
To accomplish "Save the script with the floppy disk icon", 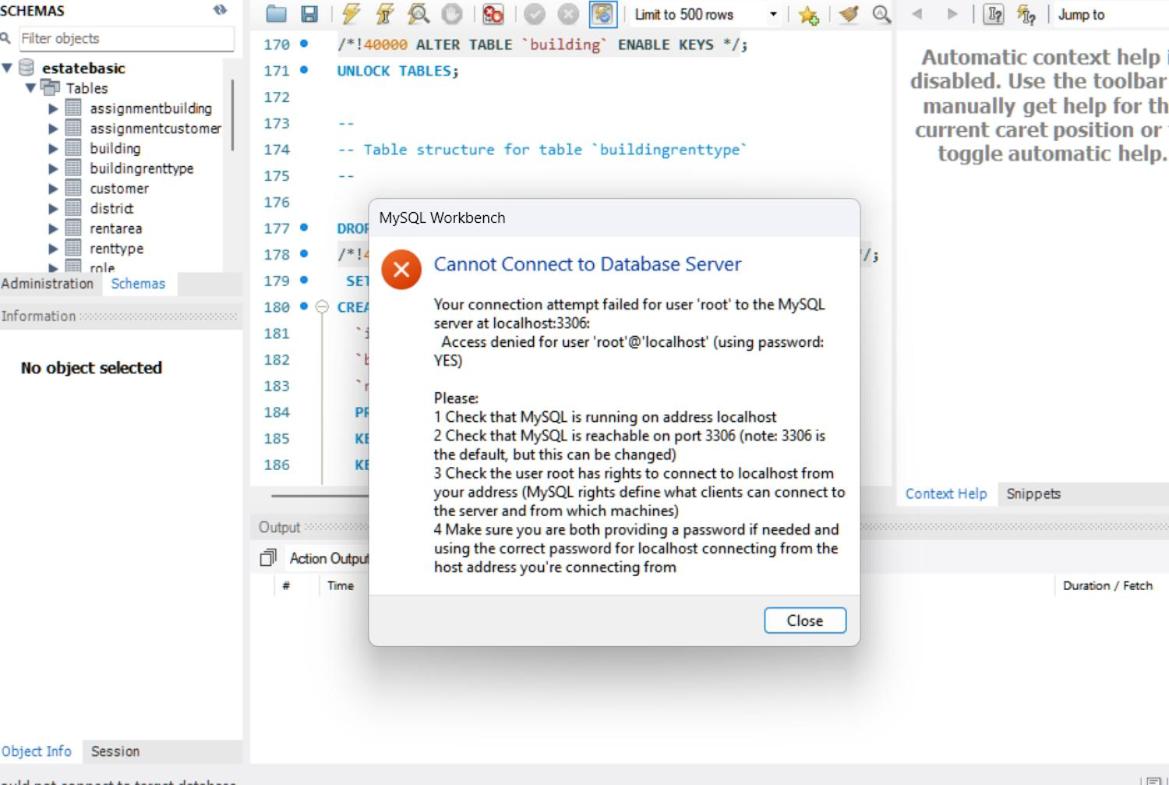I will pyautogui.click(x=310, y=15).
